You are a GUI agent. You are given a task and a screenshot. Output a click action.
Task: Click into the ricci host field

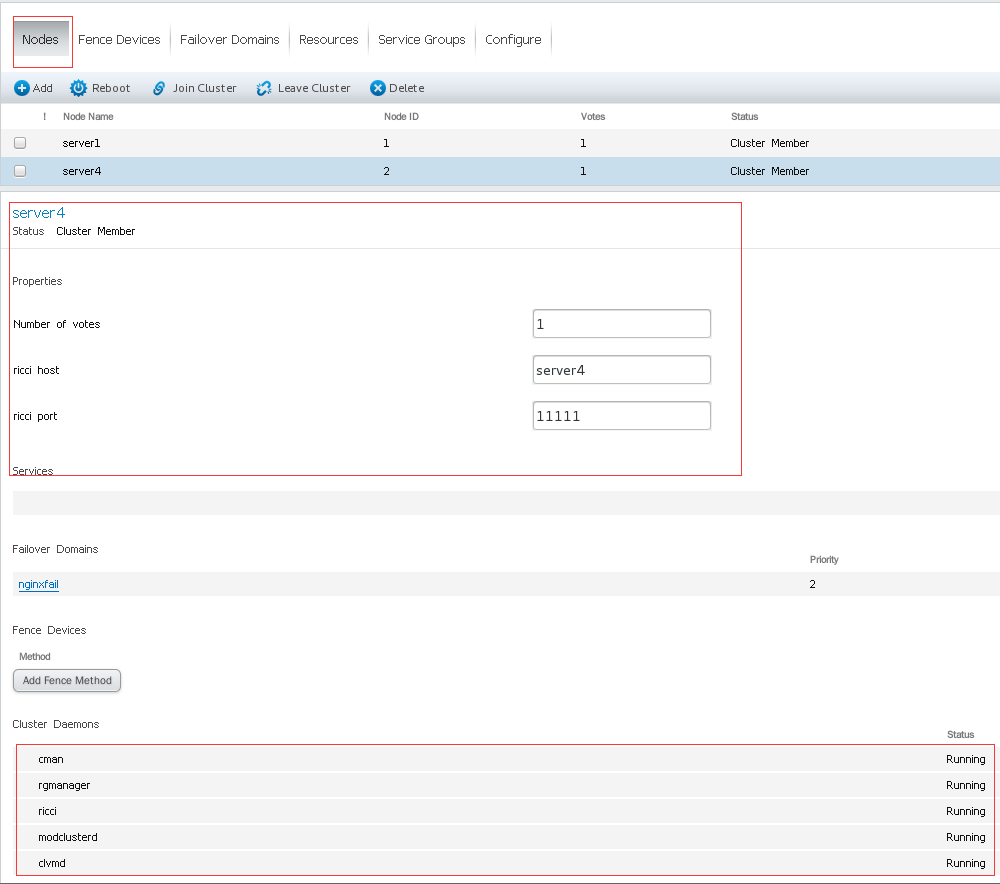pyautogui.click(x=621, y=370)
